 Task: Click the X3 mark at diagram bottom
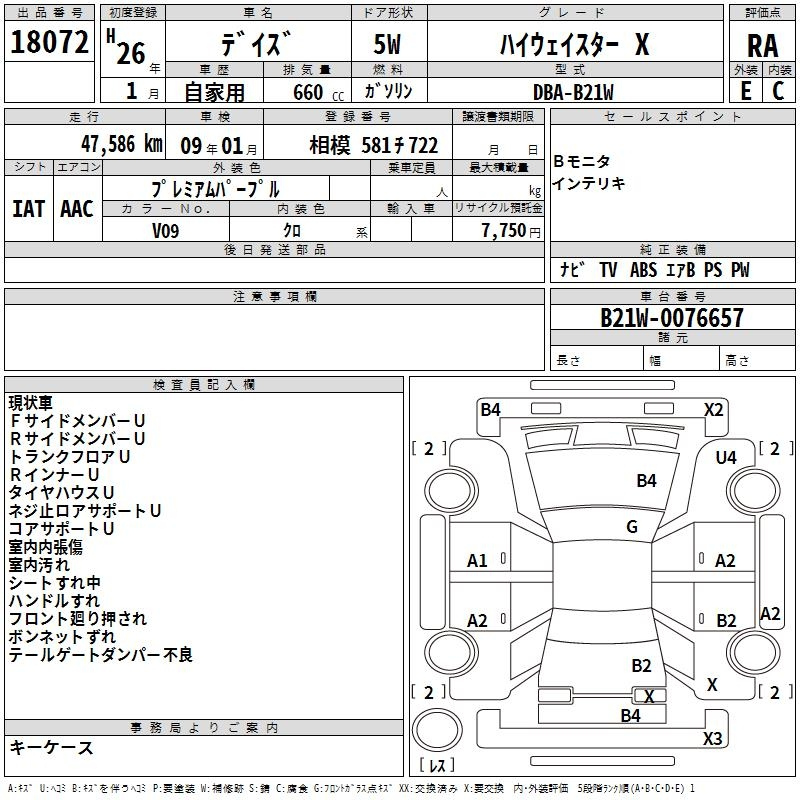coord(712,739)
